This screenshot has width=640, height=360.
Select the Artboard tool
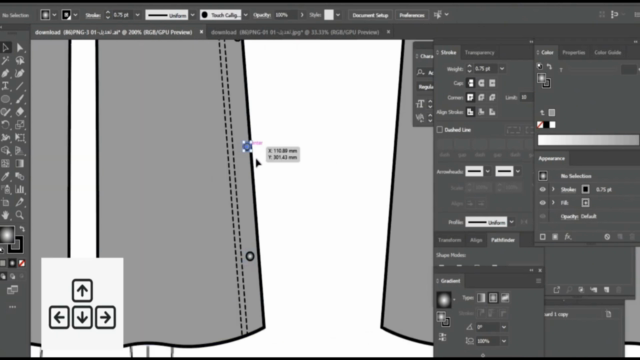5,202
